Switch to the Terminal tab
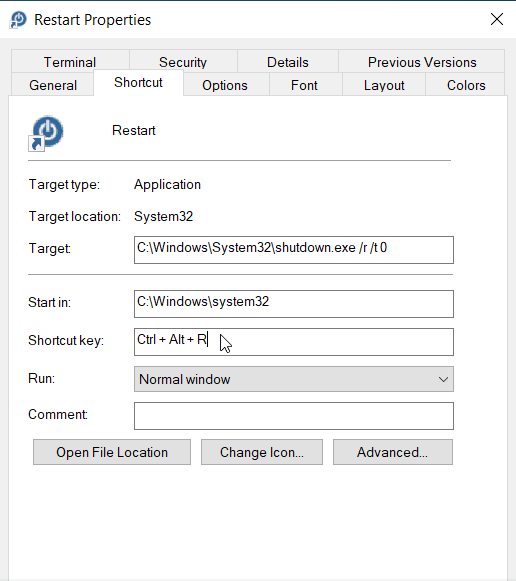Screen dimensions: 516x581 point(70,62)
